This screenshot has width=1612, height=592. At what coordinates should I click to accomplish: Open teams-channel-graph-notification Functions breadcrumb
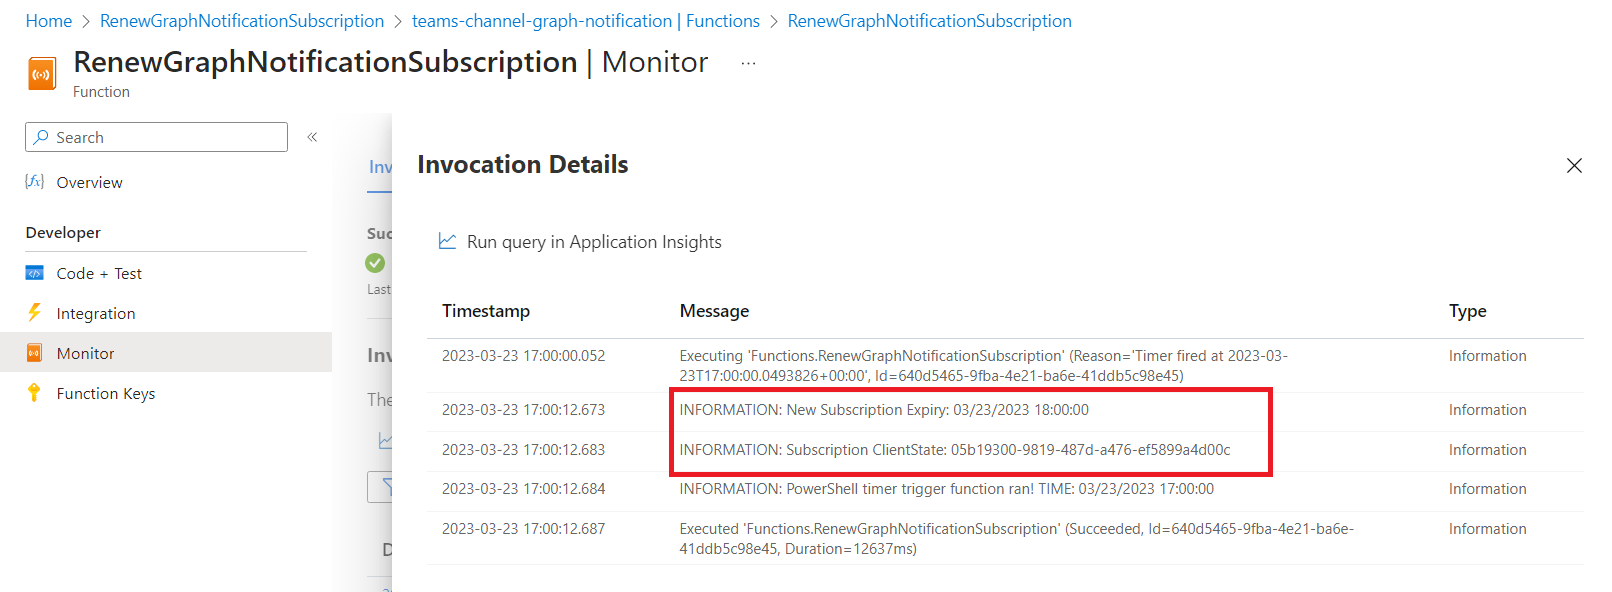[585, 21]
